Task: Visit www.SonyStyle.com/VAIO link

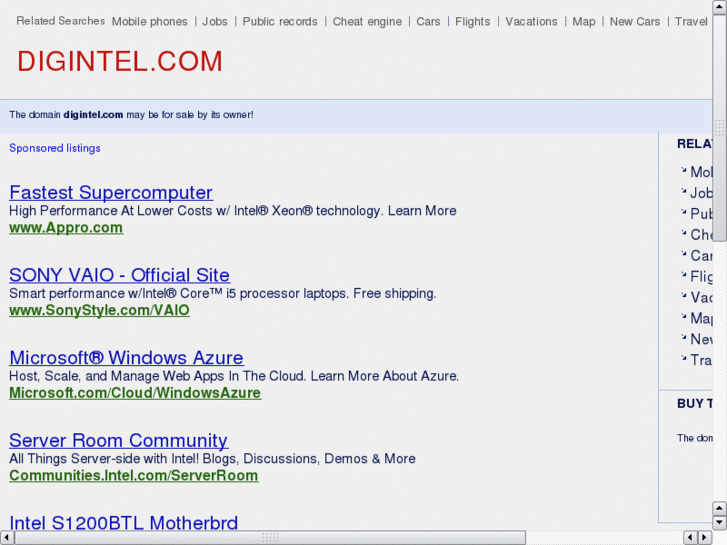Action: coord(99,310)
